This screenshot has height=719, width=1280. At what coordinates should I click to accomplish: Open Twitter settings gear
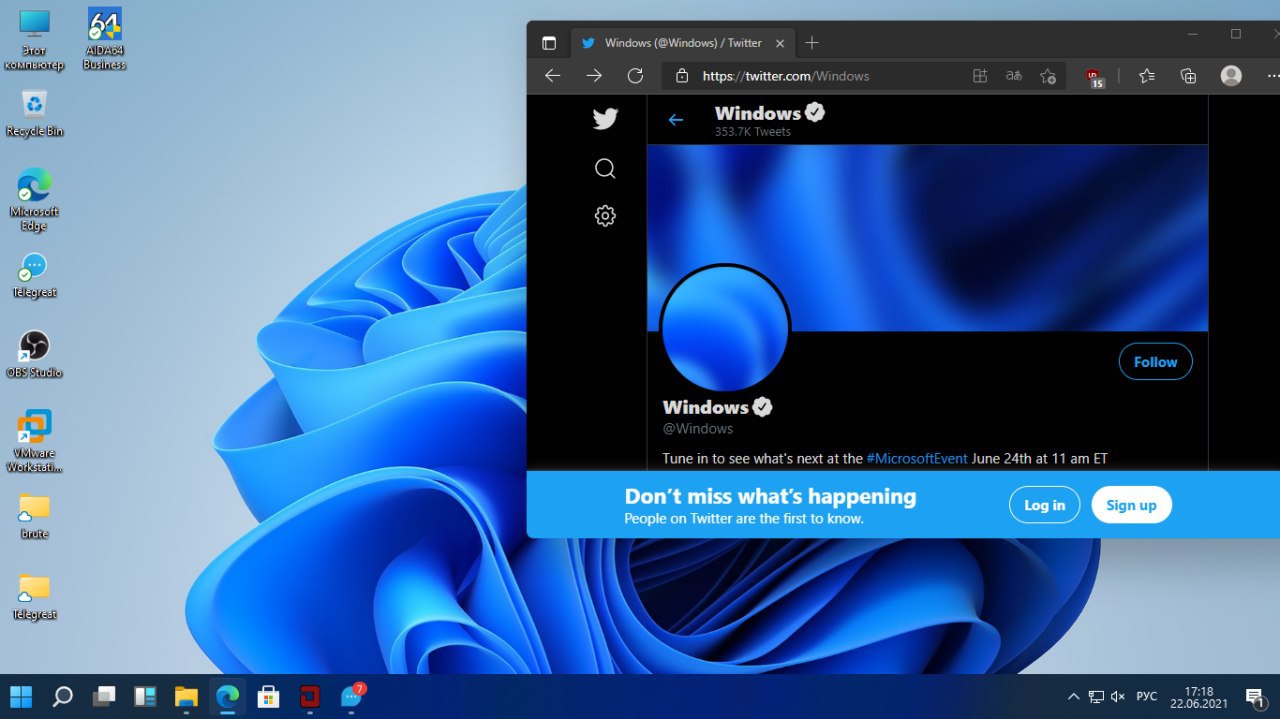[x=605, y=215]
